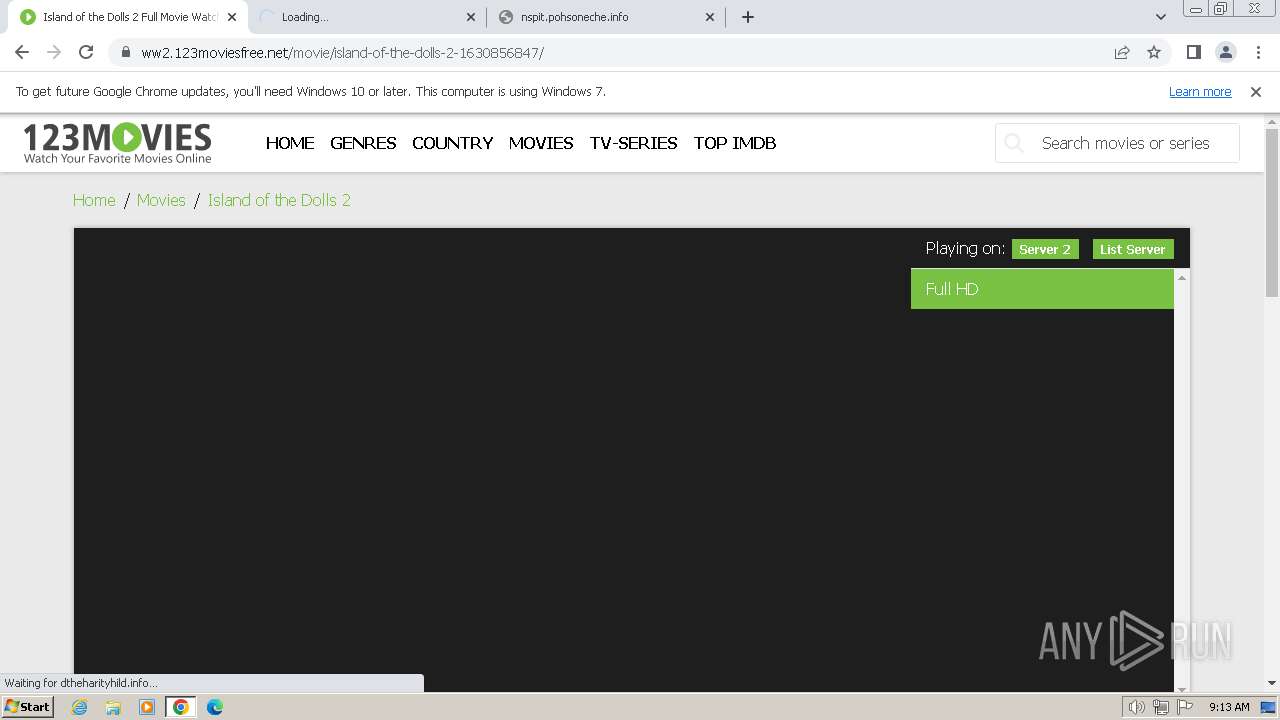Close the Island of the Dolls 2 tab

pyautogui.click(x=232, y=17)
